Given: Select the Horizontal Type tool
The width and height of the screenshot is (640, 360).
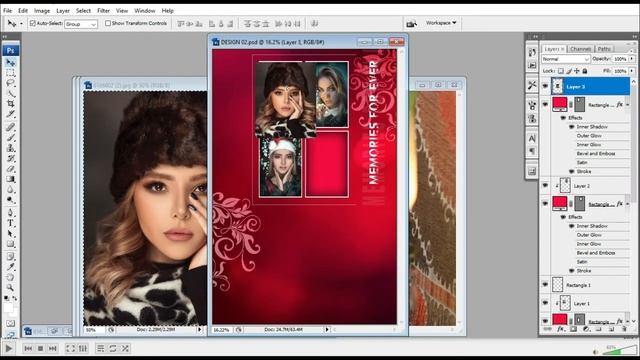Looking at the screenshot, I should (11, 223).
